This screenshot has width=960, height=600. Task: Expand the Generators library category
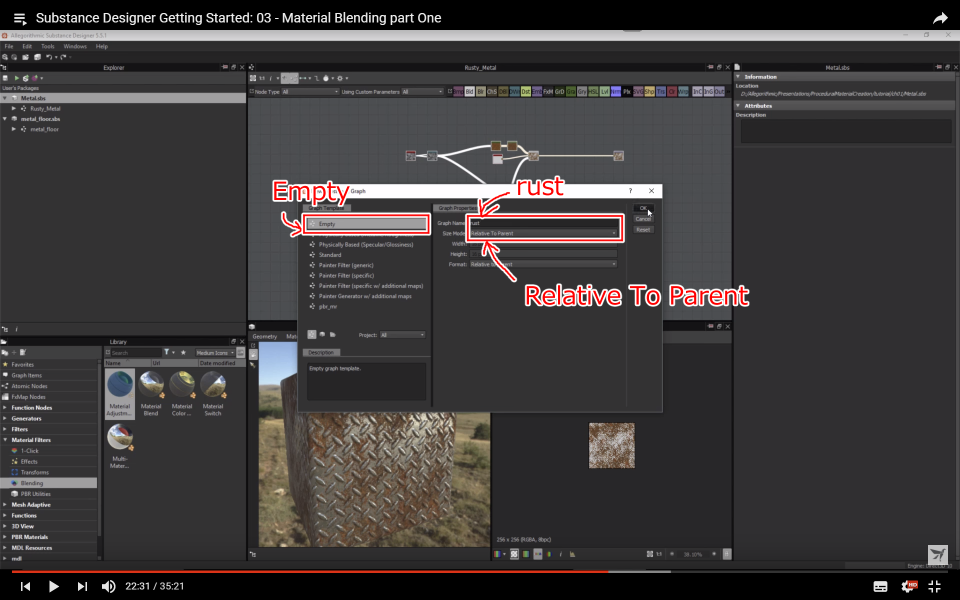click(5, 419)
